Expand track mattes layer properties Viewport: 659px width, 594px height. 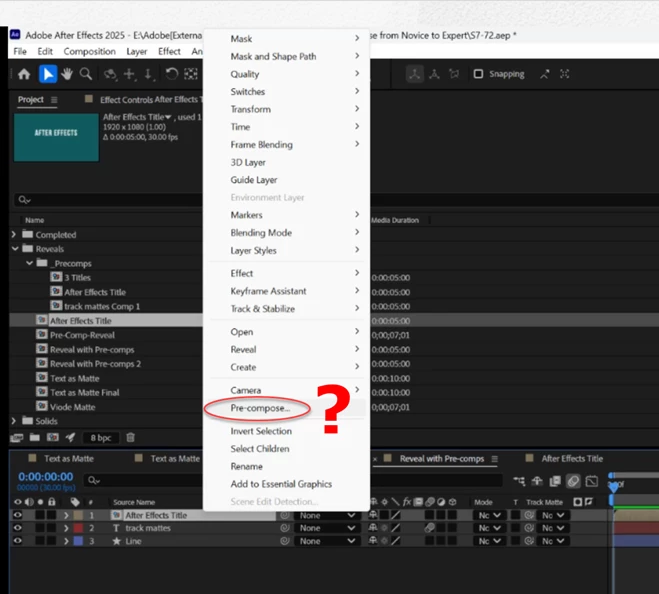(x=66, y=528)
